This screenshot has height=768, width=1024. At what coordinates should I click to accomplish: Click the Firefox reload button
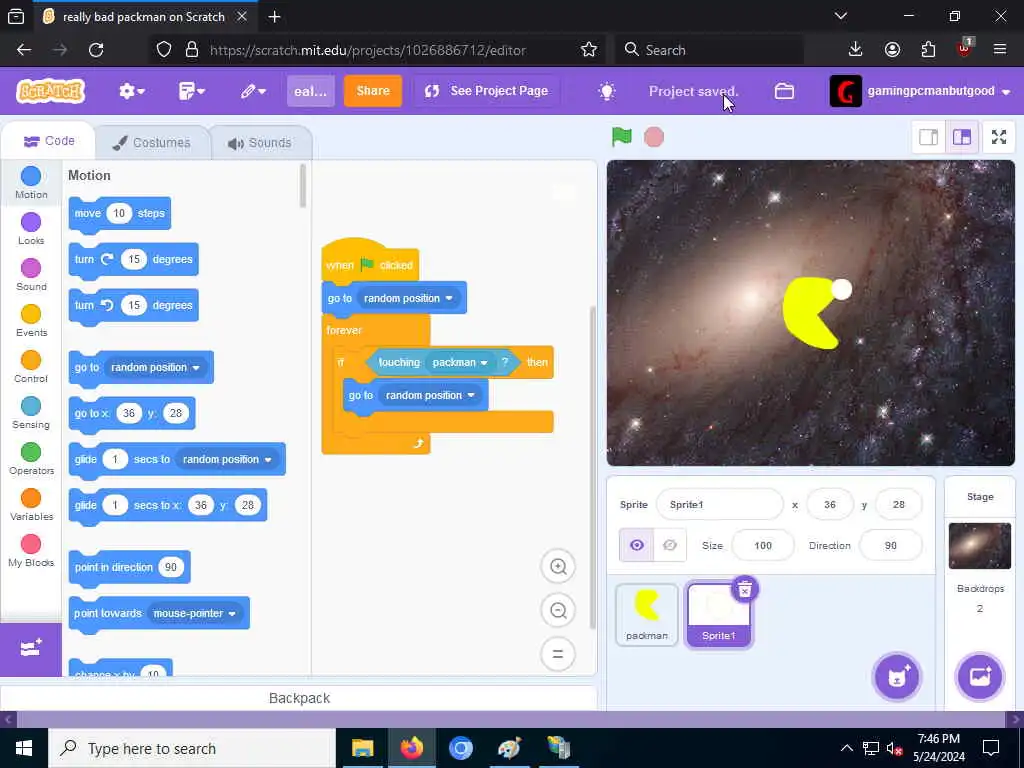96,50
